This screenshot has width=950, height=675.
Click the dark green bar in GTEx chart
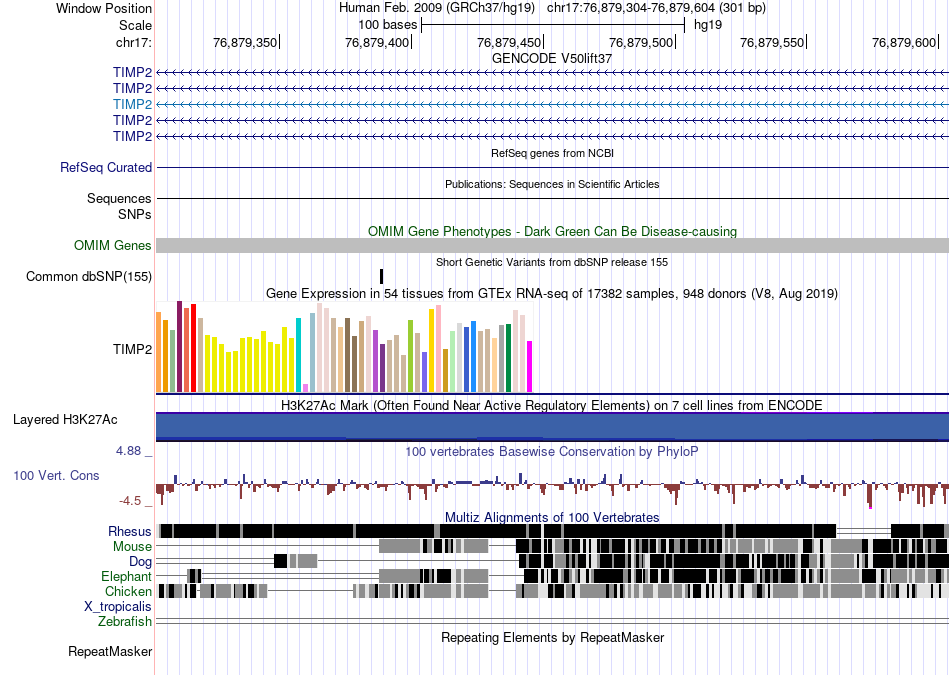coord(509,358)
